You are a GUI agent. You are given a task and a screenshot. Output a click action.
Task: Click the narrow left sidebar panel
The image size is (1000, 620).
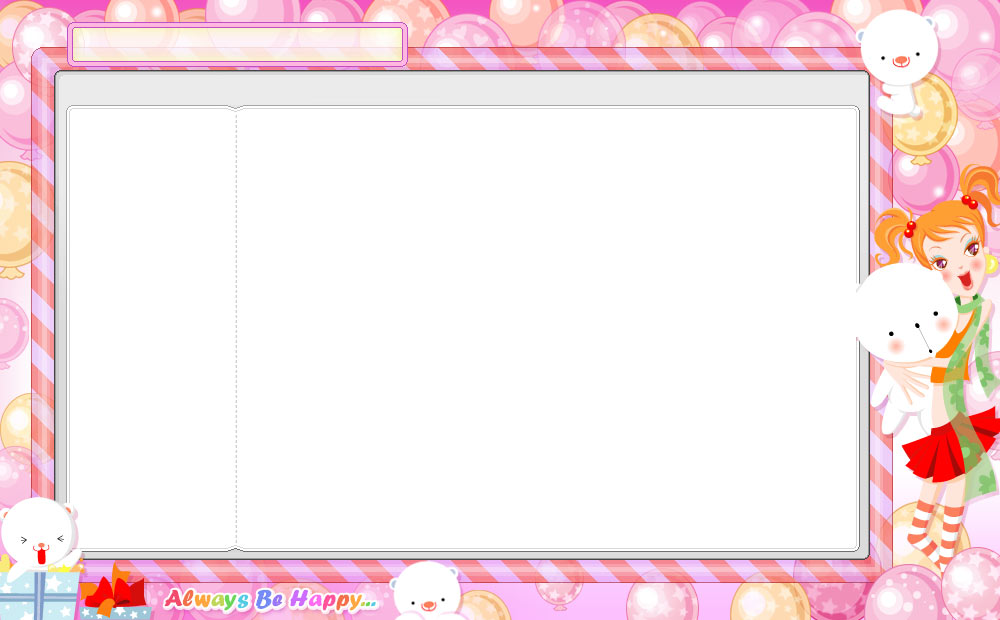coord(151,328)
